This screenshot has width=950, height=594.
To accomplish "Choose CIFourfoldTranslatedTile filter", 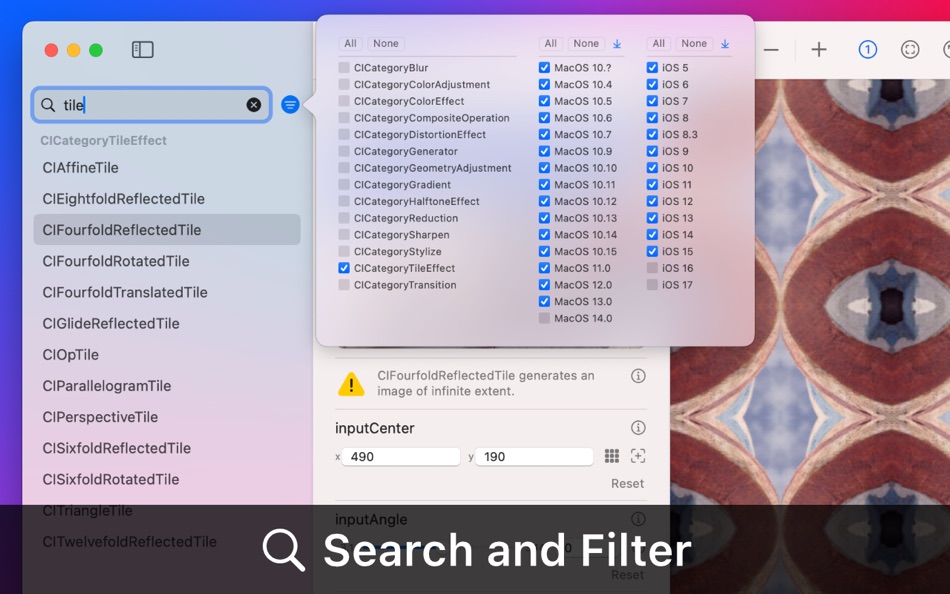I will click(167, 292).
